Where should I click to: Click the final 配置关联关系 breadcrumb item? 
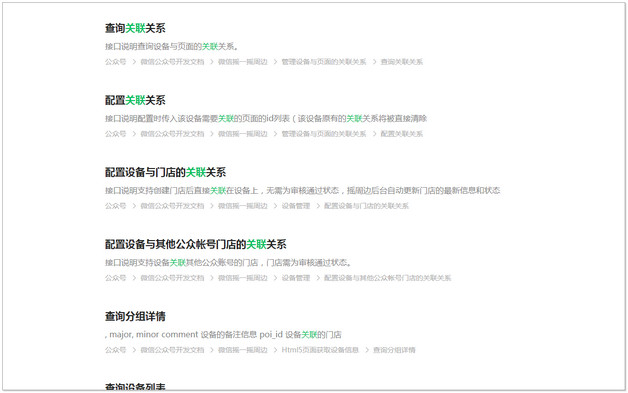(x=401, y=134)
